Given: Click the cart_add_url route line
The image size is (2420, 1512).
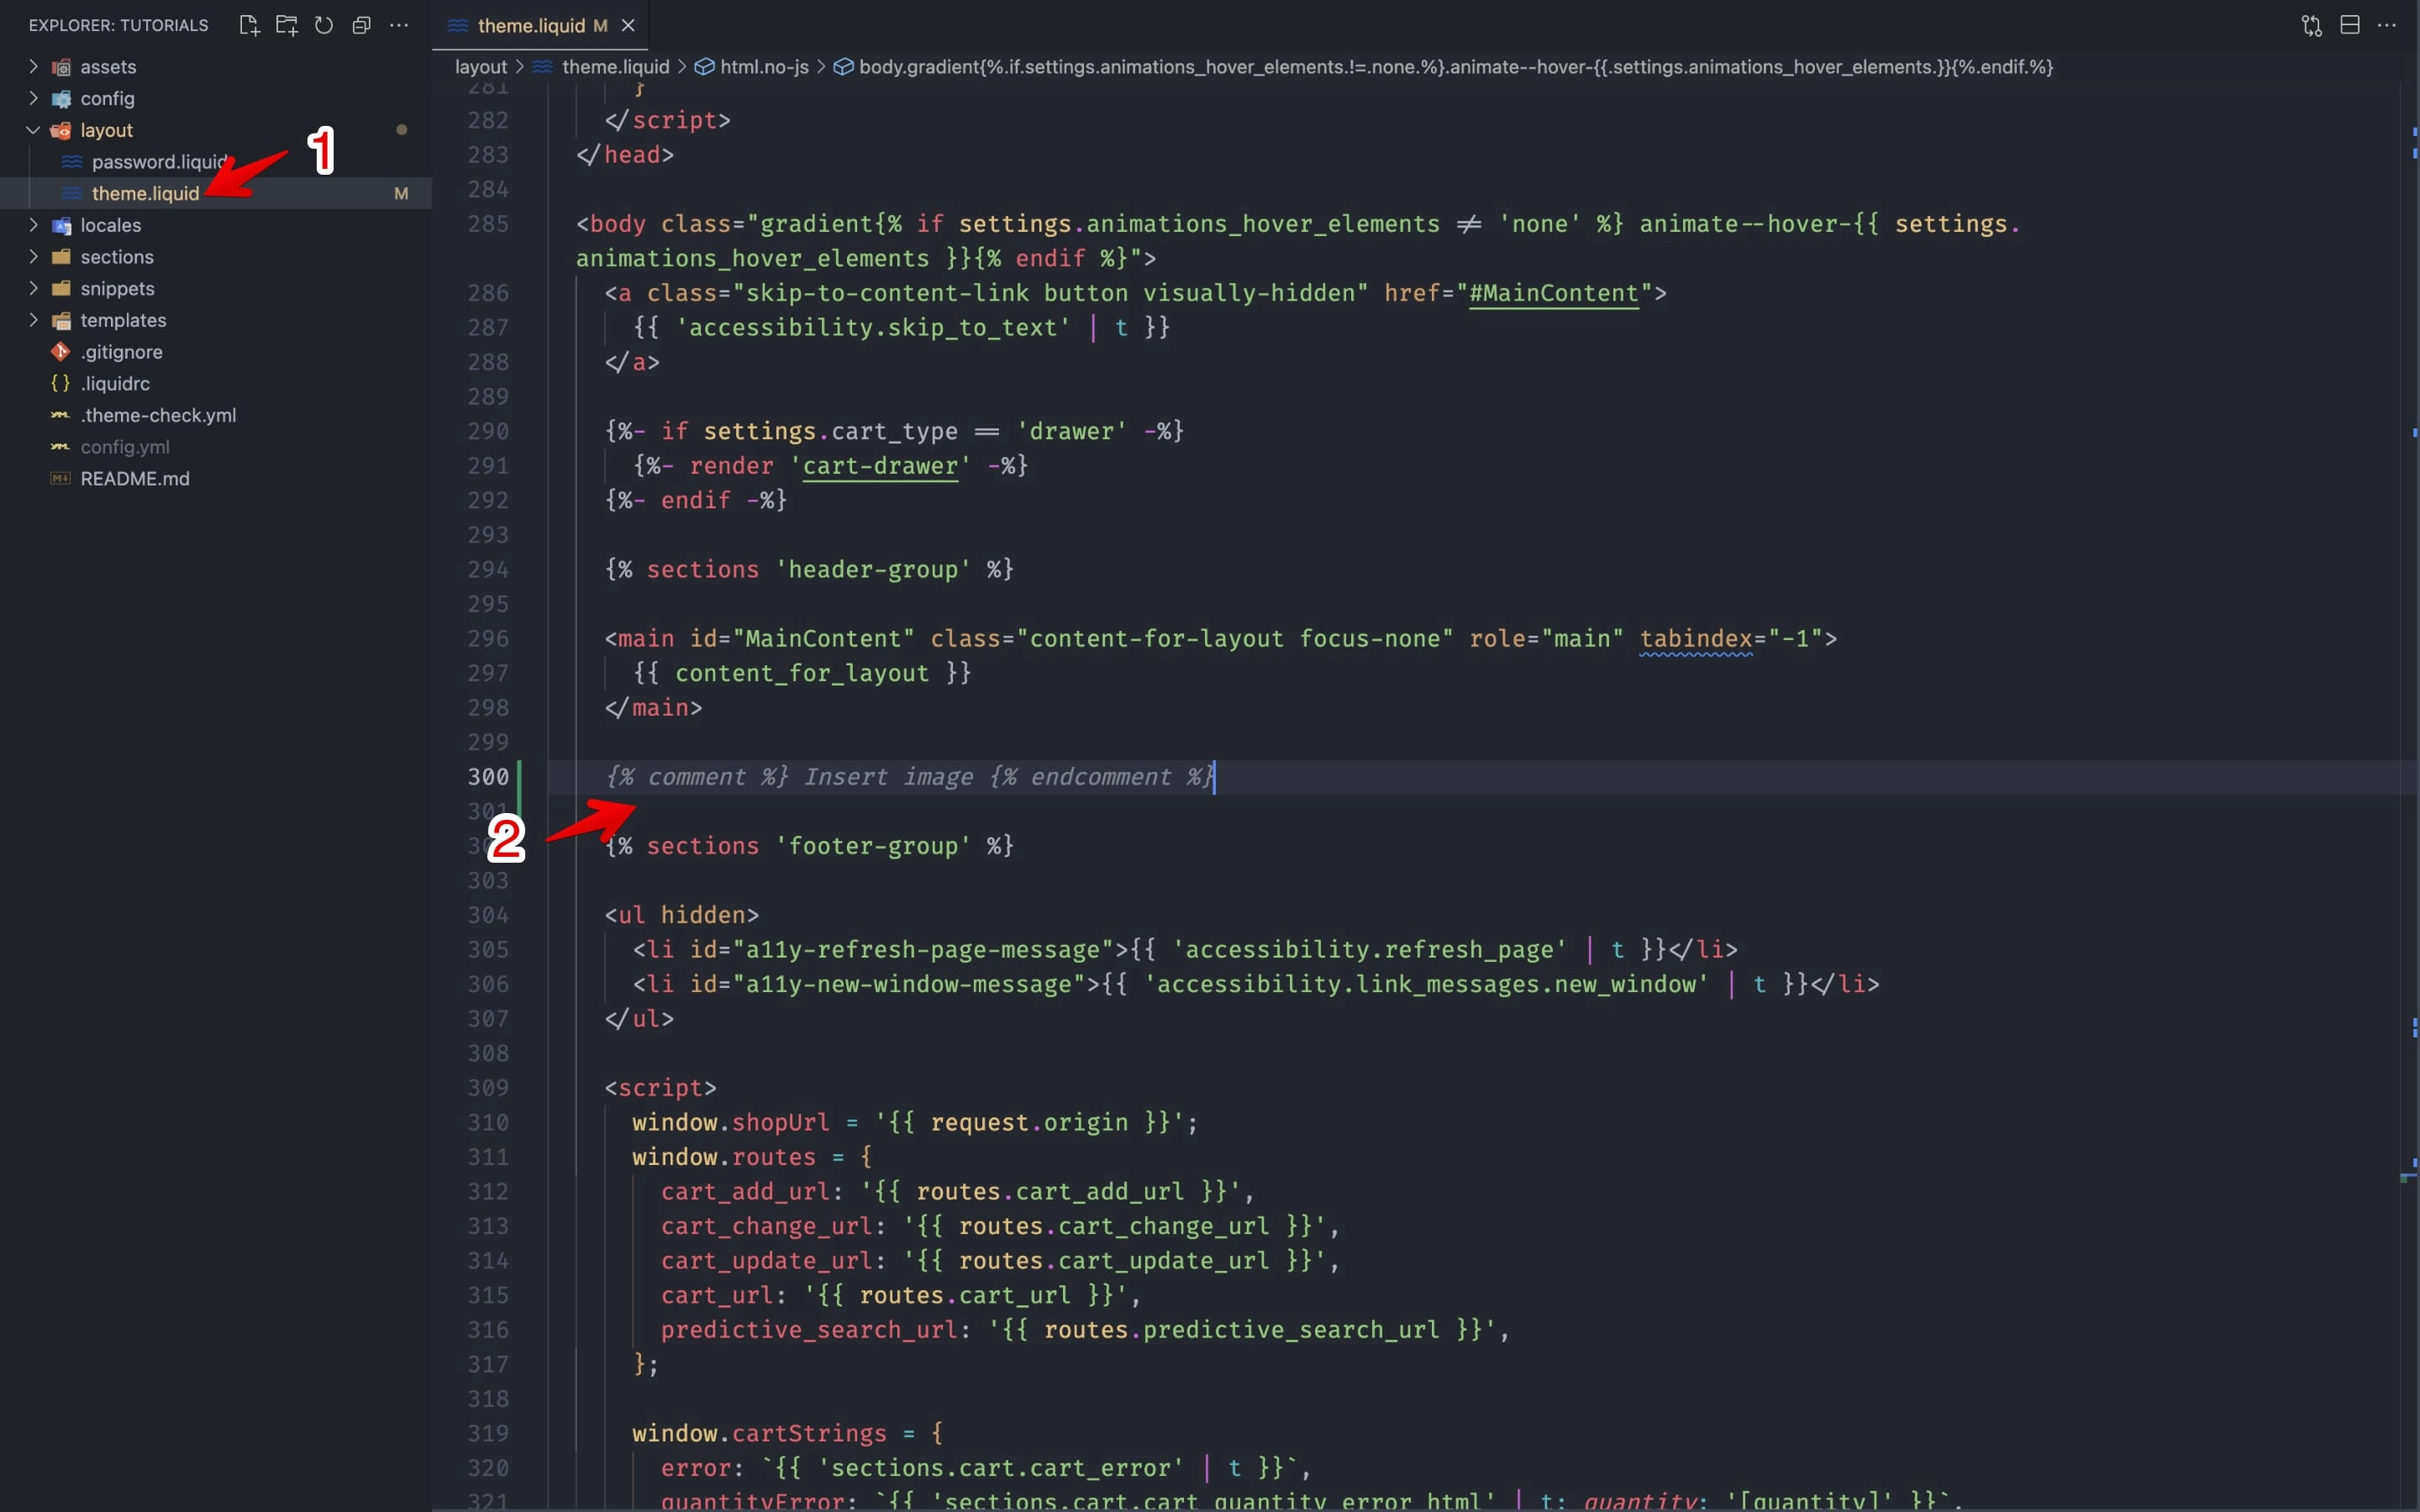Looking at the screenshot, I should (x=958, y=1192).
